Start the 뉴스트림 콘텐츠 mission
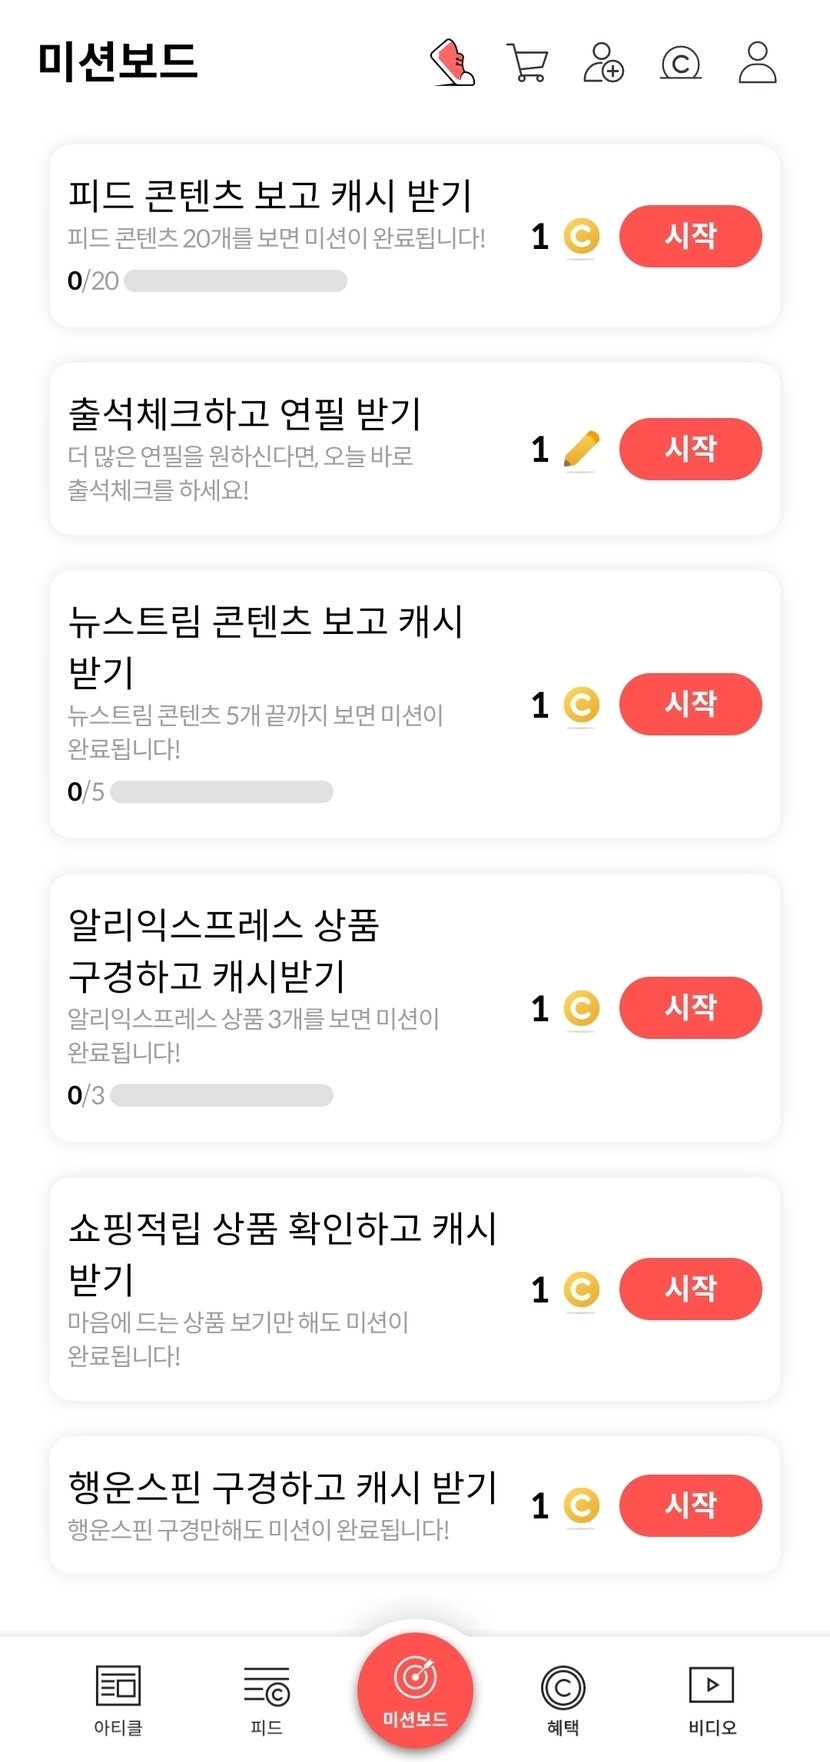 click(690, 704)
